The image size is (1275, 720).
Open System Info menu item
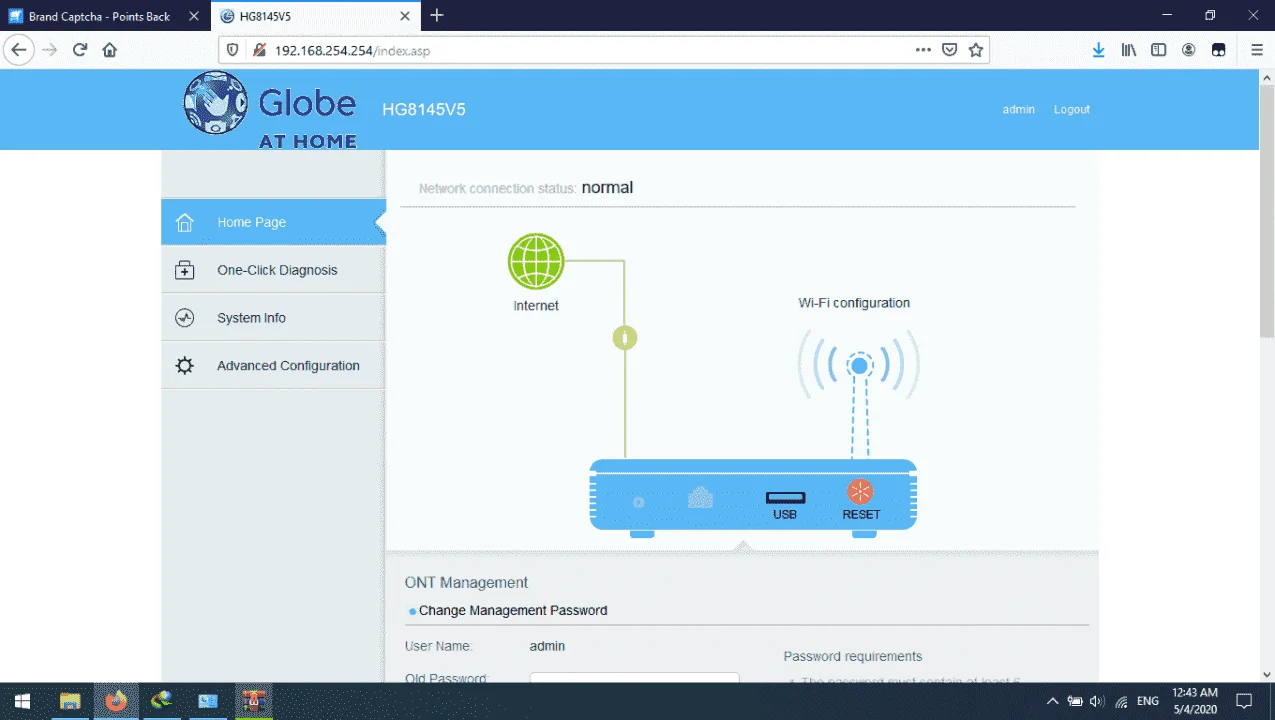point(273,318)
